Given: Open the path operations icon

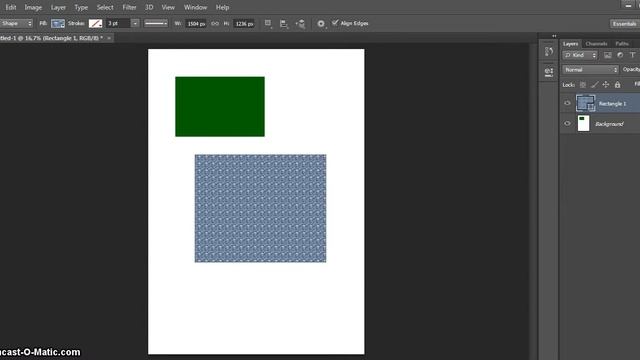Looking at the screenshot, I should point(268,24).
